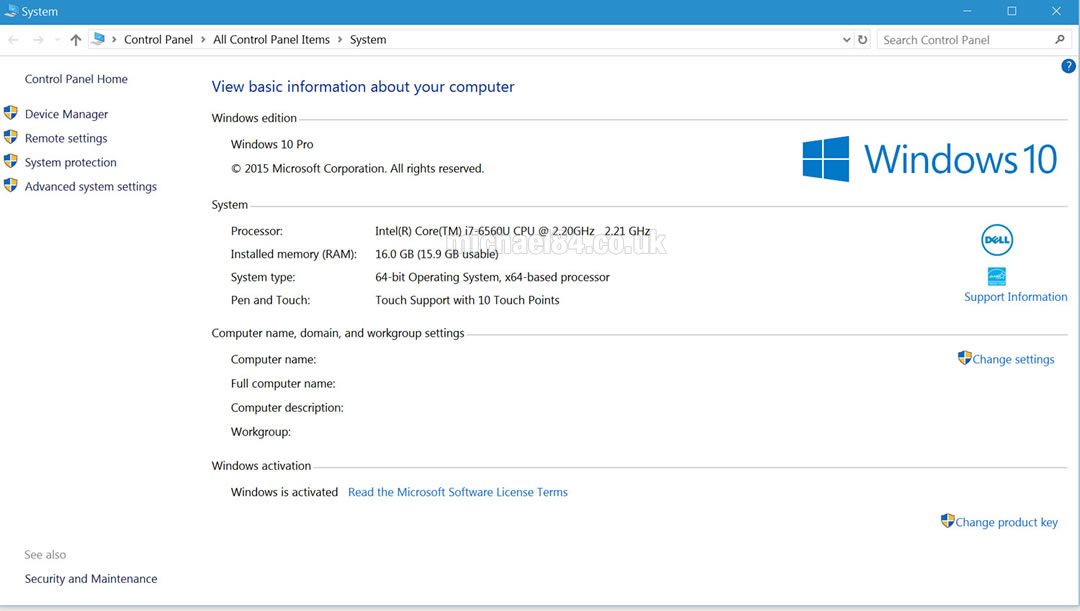Open System protection
The width and height of the screenshot is (1080, 611).
70,163
